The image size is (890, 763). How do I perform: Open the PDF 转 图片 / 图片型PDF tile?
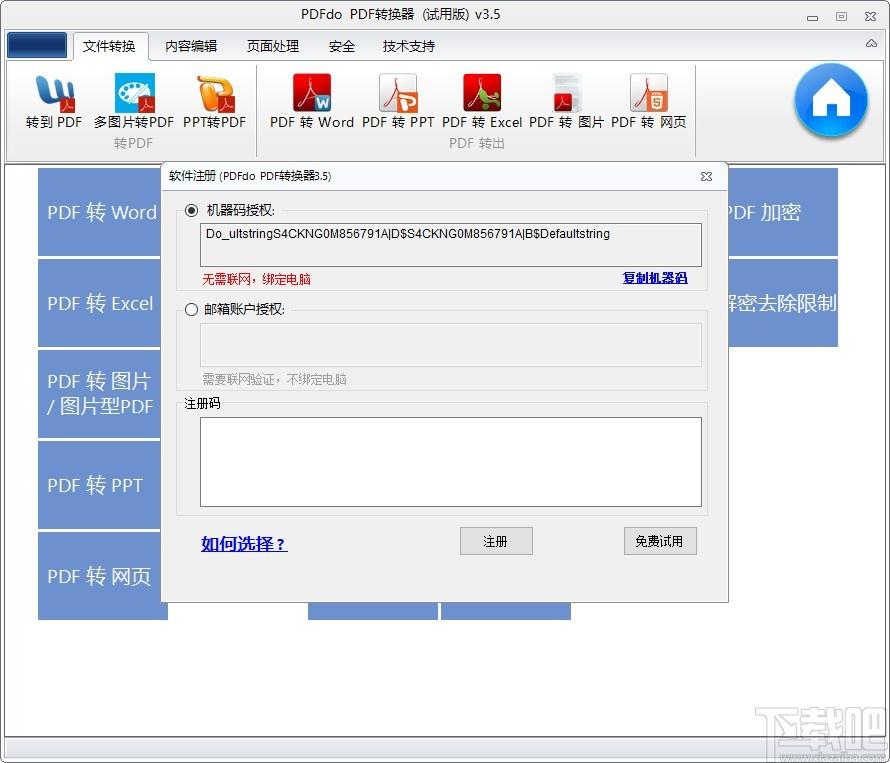(99, 393)
